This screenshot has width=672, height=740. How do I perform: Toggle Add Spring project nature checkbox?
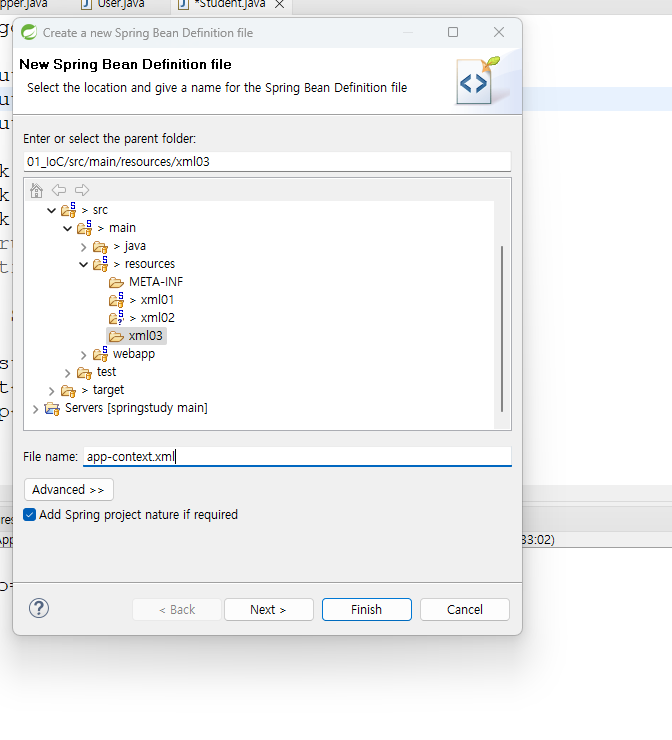[x=30, y=514]
